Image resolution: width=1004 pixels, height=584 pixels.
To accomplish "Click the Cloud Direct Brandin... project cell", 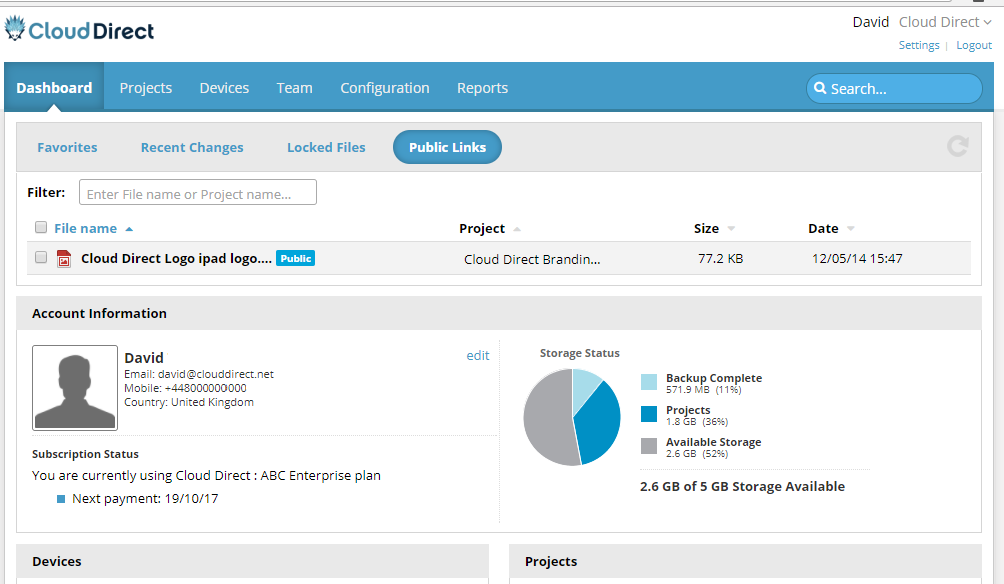I will (532, 259).
